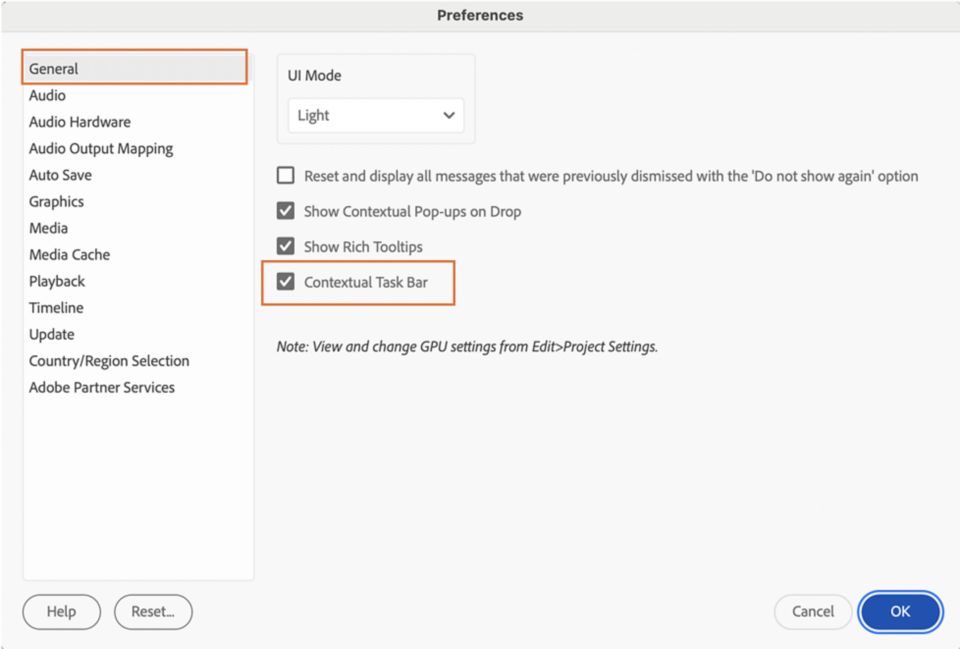Go to Graphics preferences
960x649 pixels.
(56, 201)
